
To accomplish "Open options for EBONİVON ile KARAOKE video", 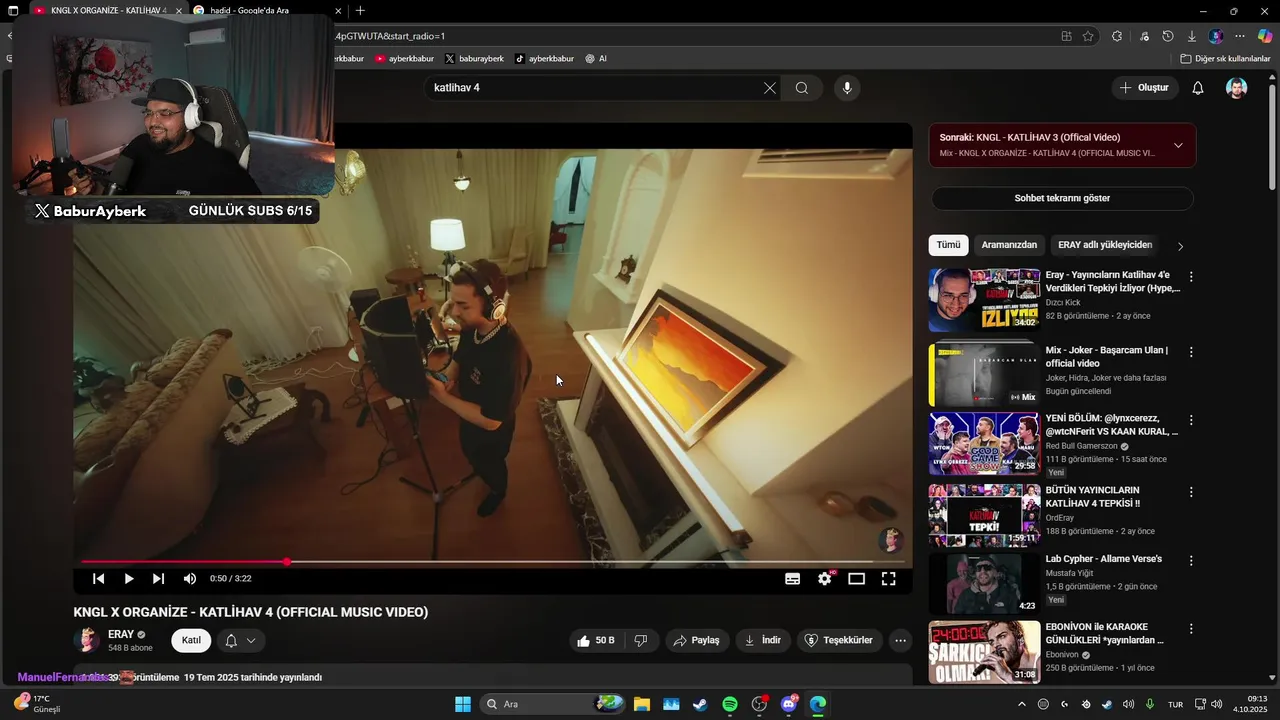I will (1191, 629).
